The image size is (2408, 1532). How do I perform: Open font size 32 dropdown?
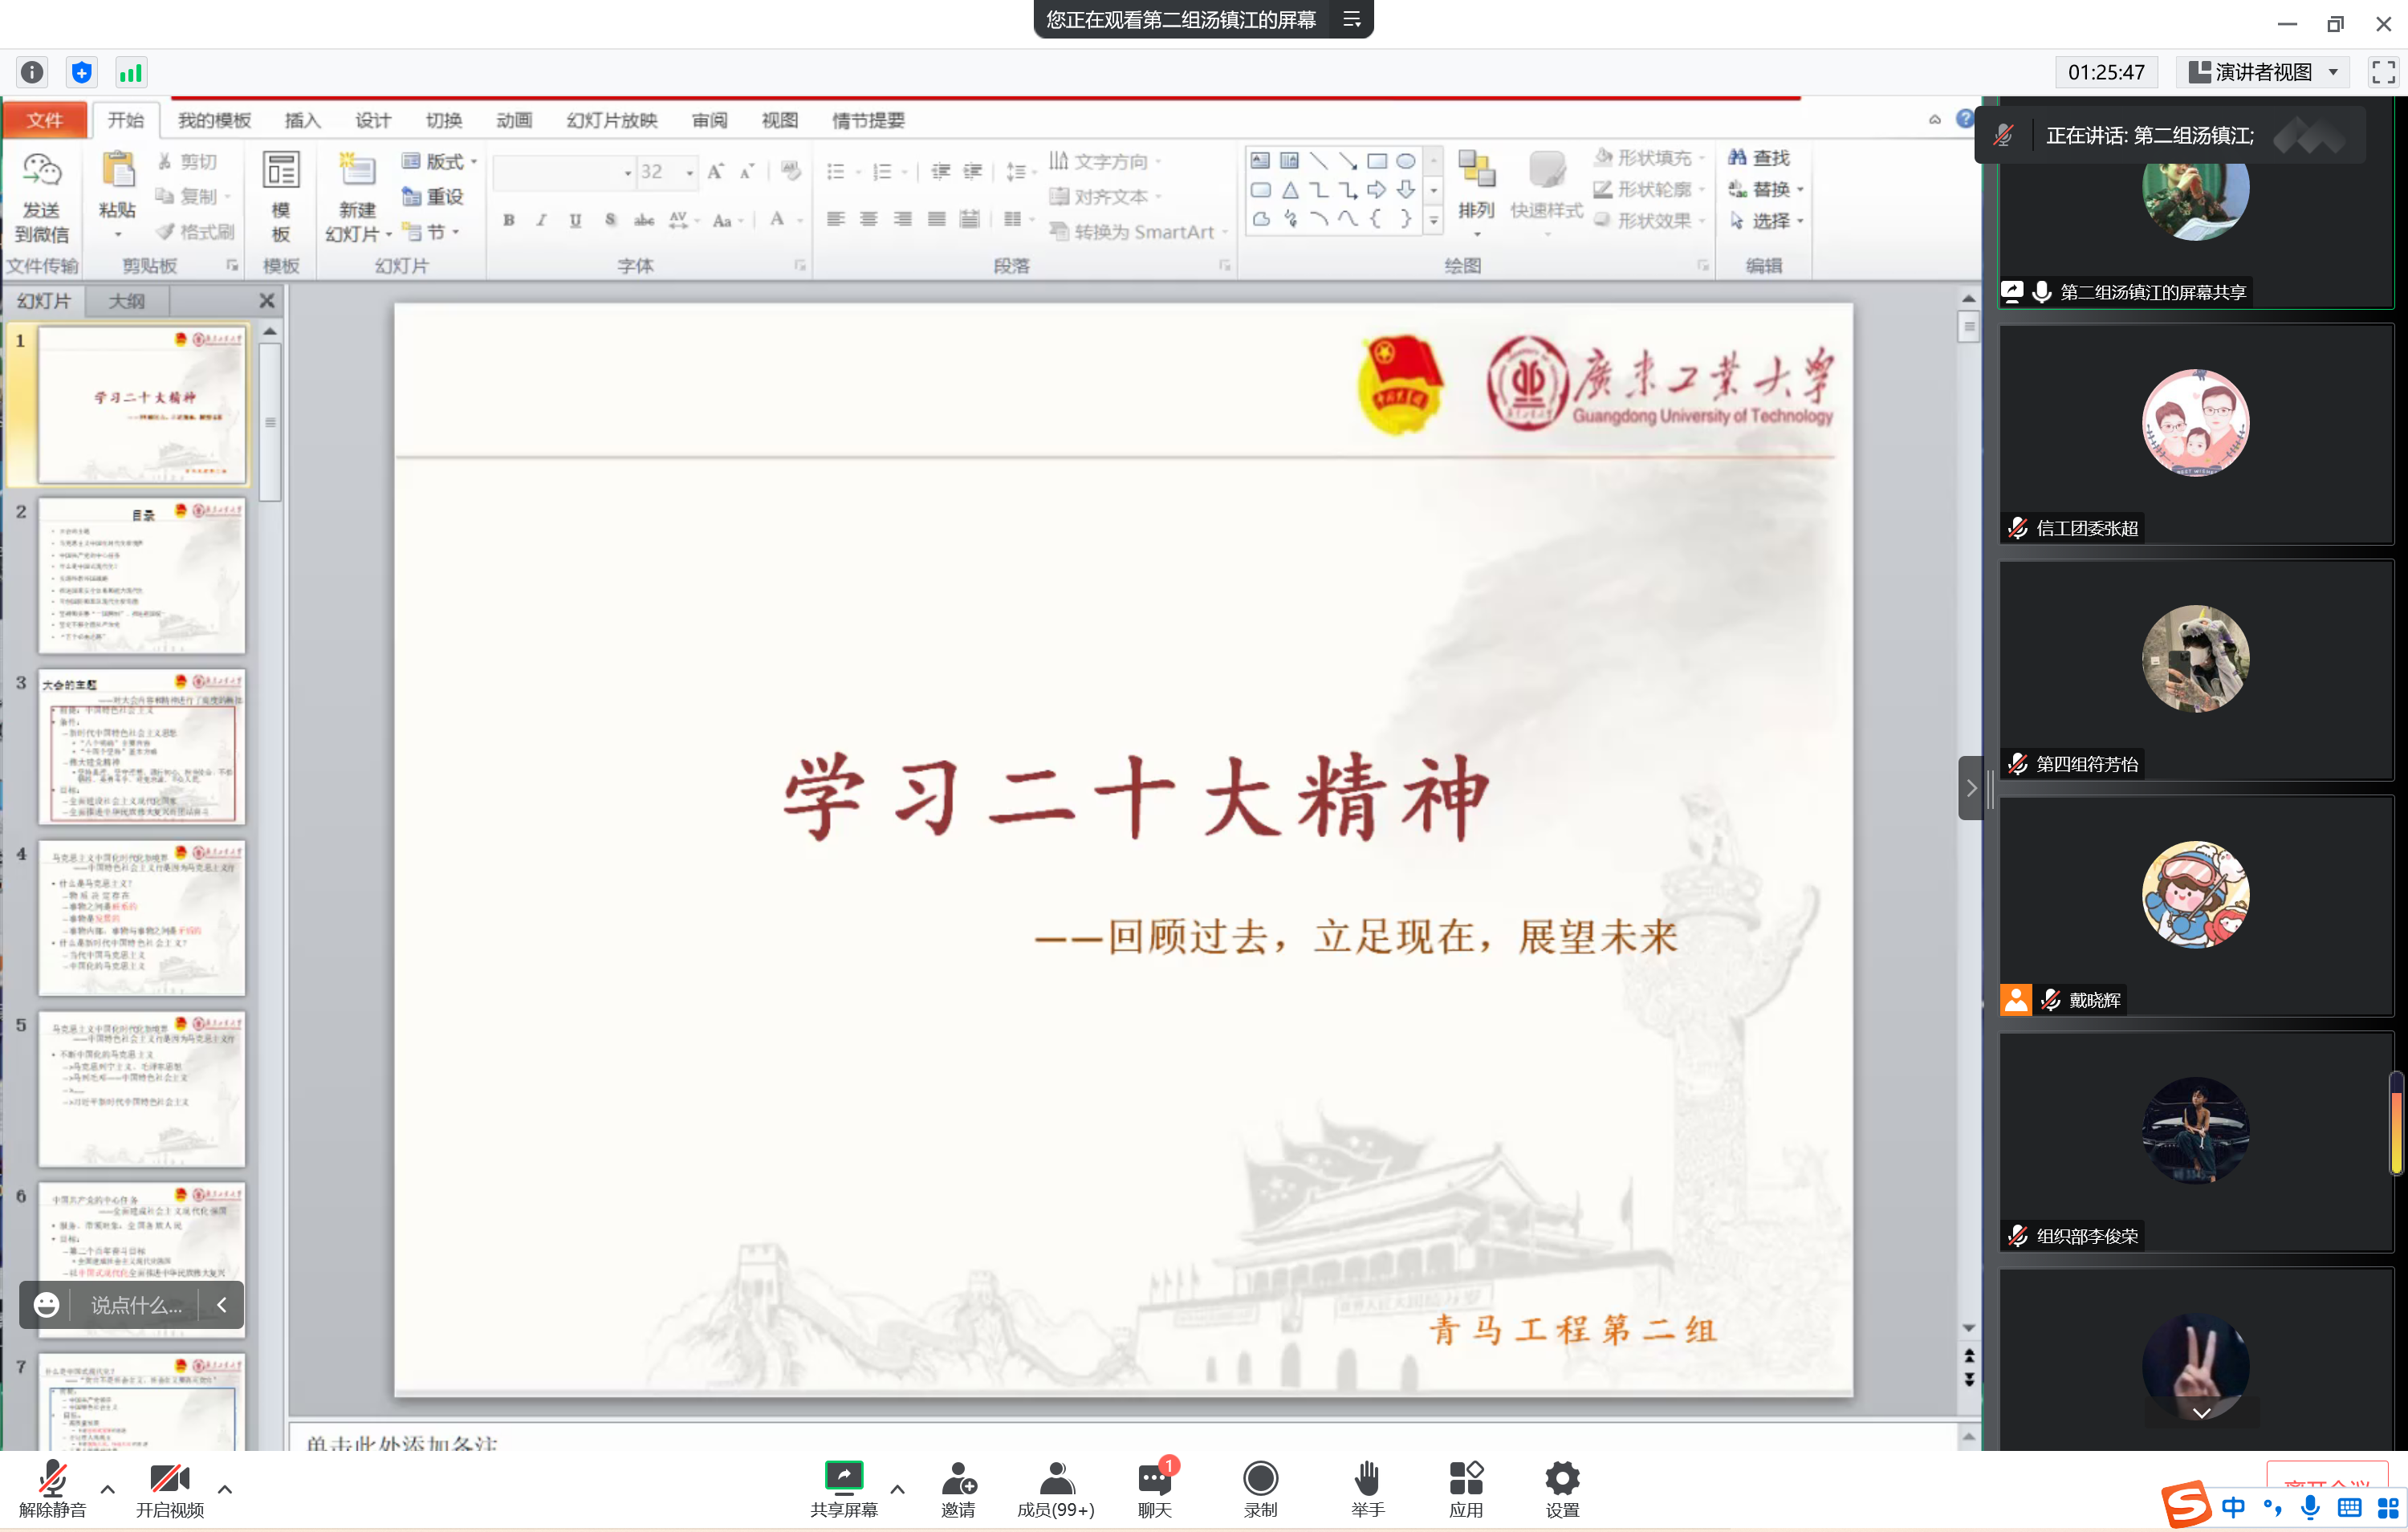coord(690,172)
